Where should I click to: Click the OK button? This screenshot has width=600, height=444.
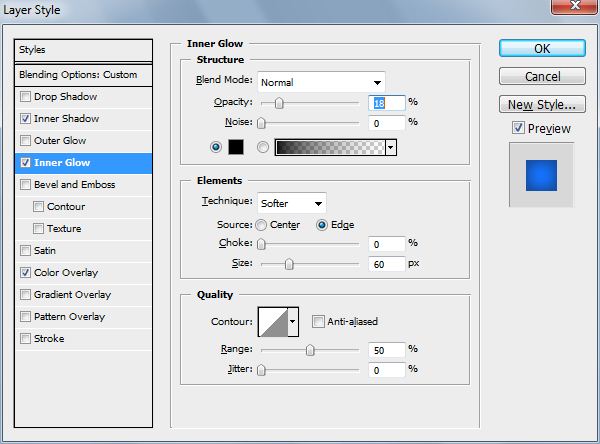[542, 49]
